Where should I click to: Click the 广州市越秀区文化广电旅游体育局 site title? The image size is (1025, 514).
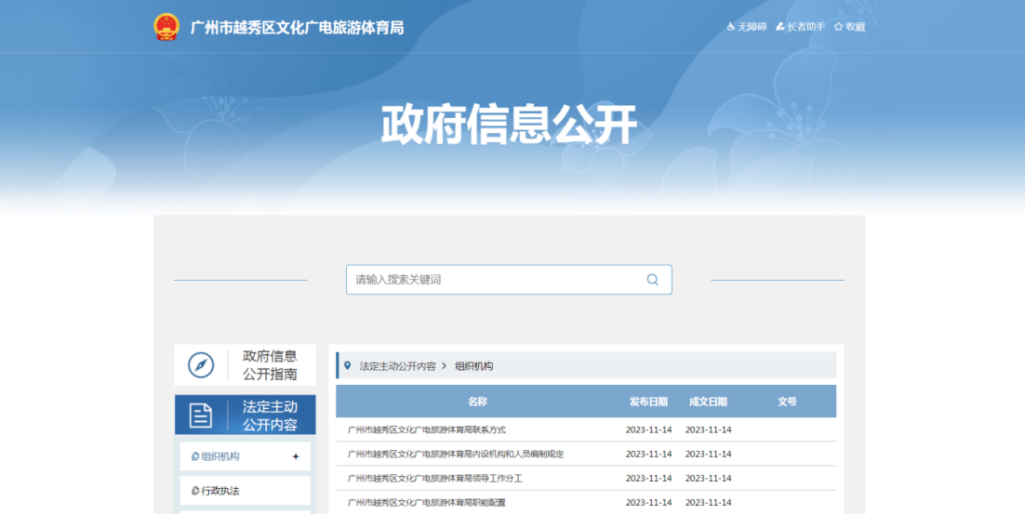297,27
